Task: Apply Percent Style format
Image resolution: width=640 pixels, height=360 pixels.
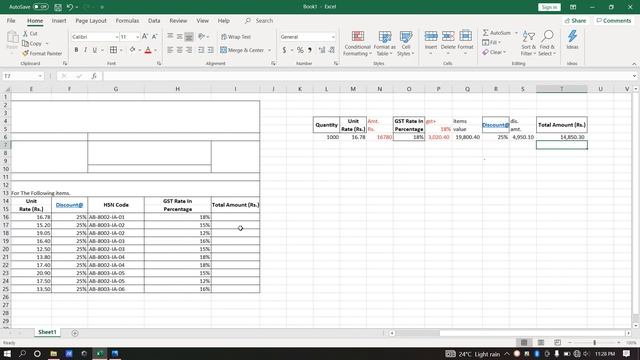Action: tap(300, 50)
